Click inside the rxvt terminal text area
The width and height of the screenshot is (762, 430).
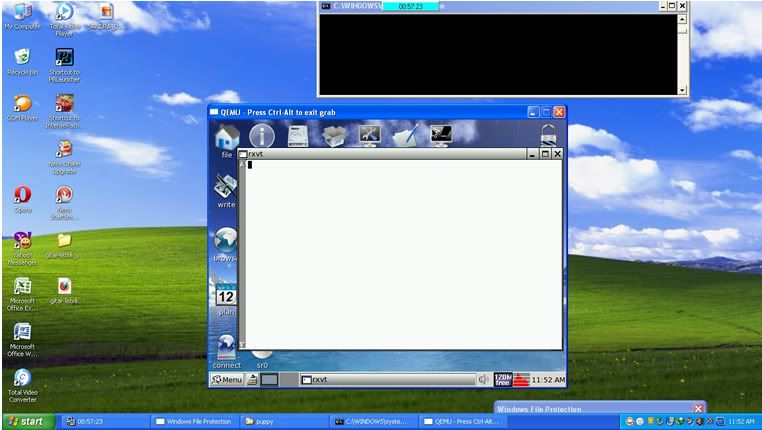tap(404, 254)
